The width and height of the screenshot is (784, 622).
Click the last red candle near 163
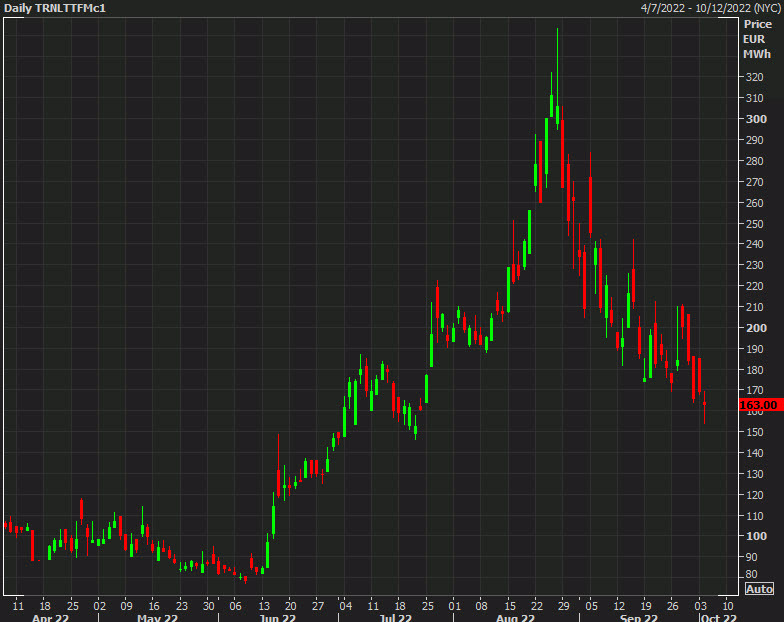coord(705,405)
